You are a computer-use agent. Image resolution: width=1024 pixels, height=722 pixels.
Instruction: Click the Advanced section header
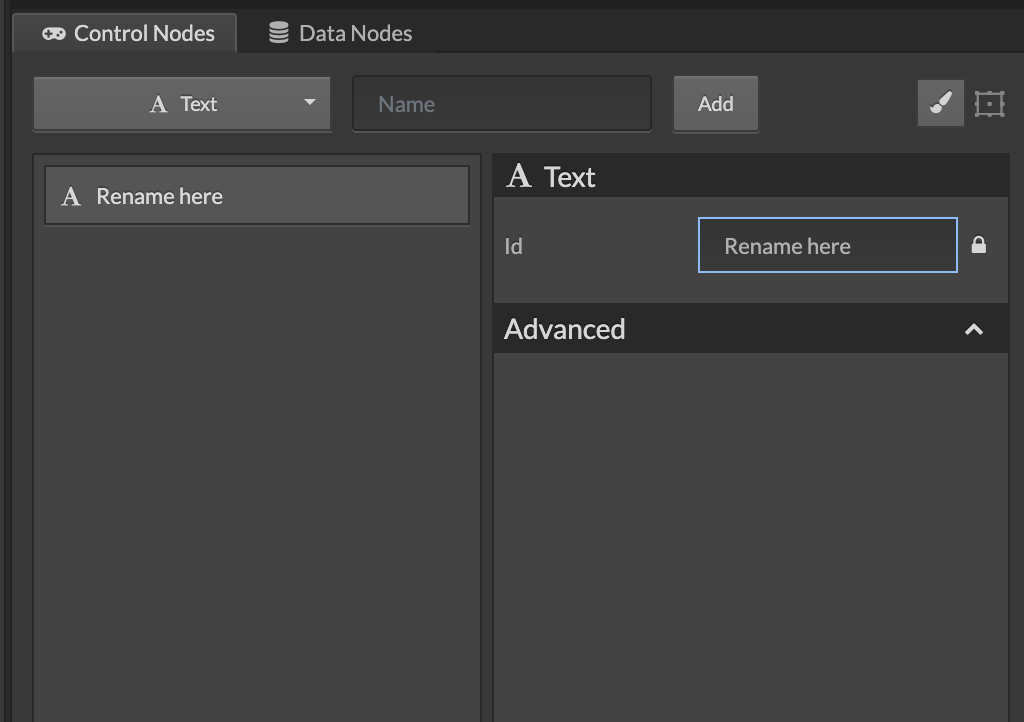pos(751,329)
